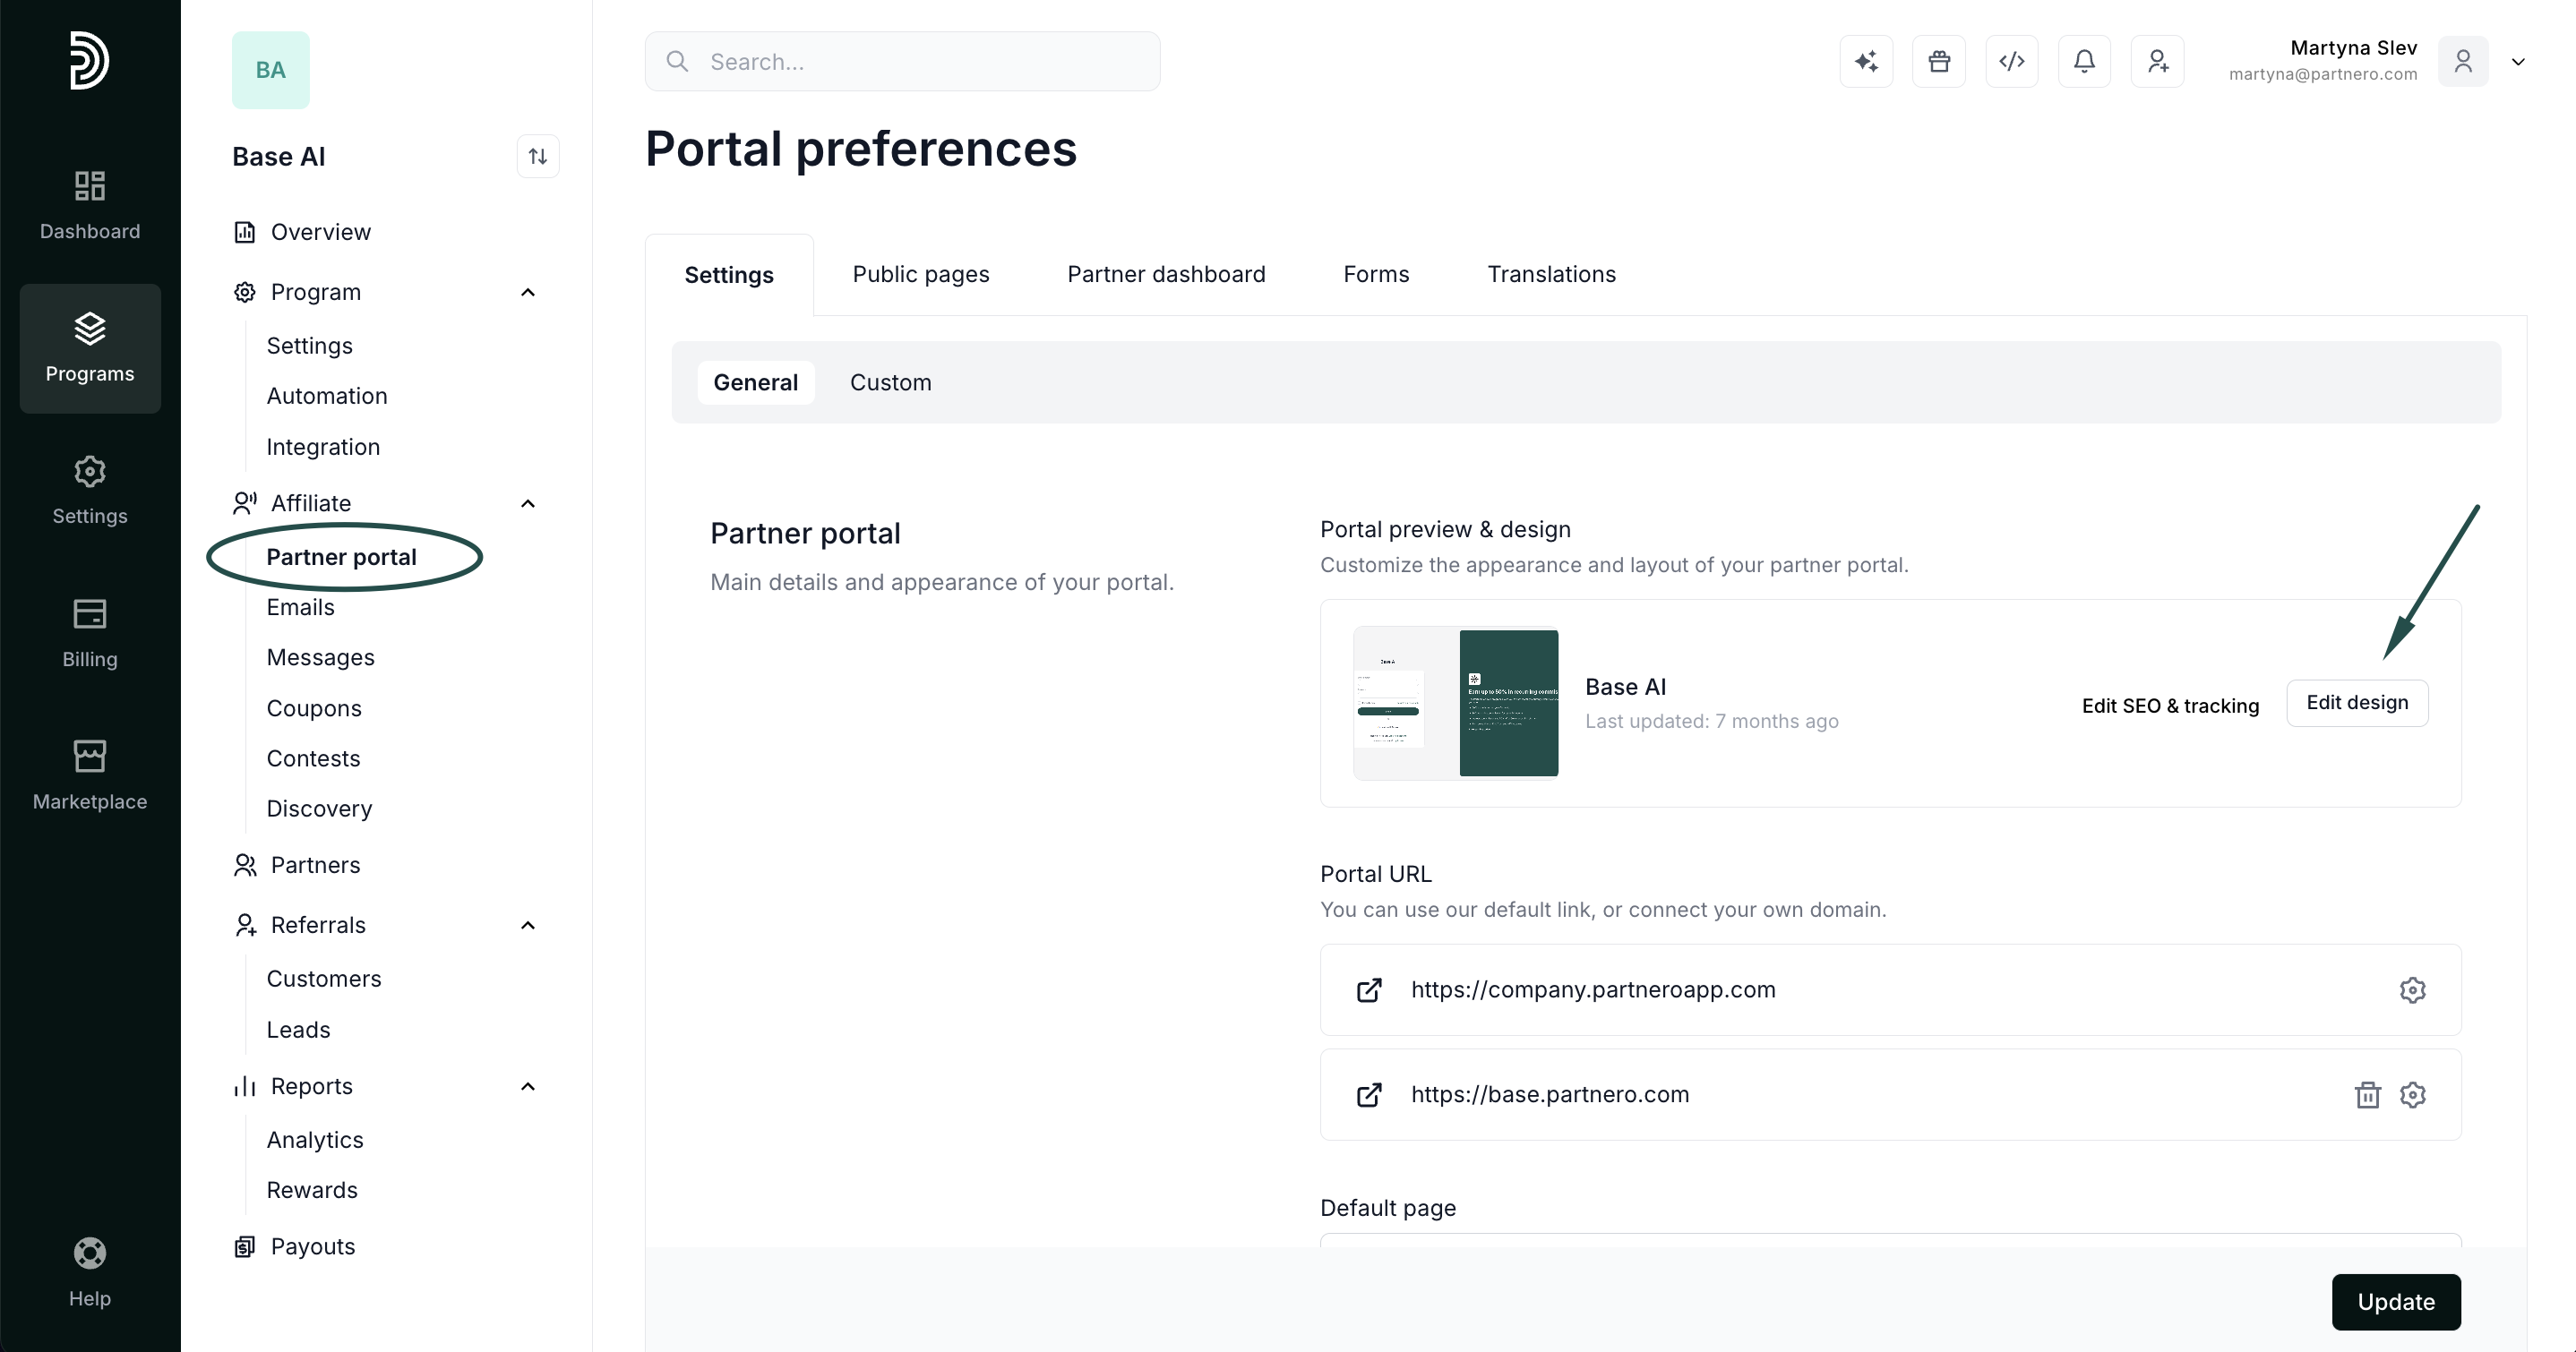
Task: Collapse the Referrals section
Action: pyautogui.click(x=528, y=925)
